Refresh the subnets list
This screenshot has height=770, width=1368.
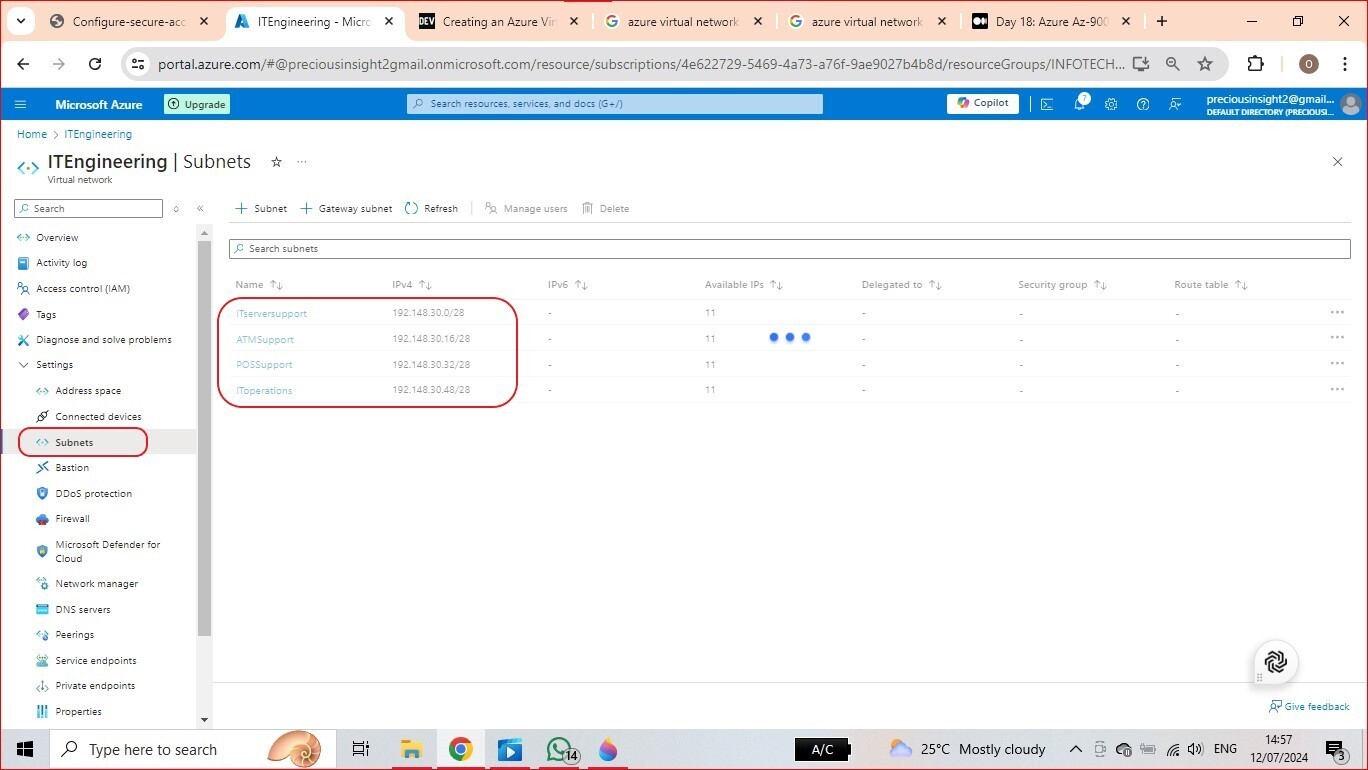click(x=432, y=208)
